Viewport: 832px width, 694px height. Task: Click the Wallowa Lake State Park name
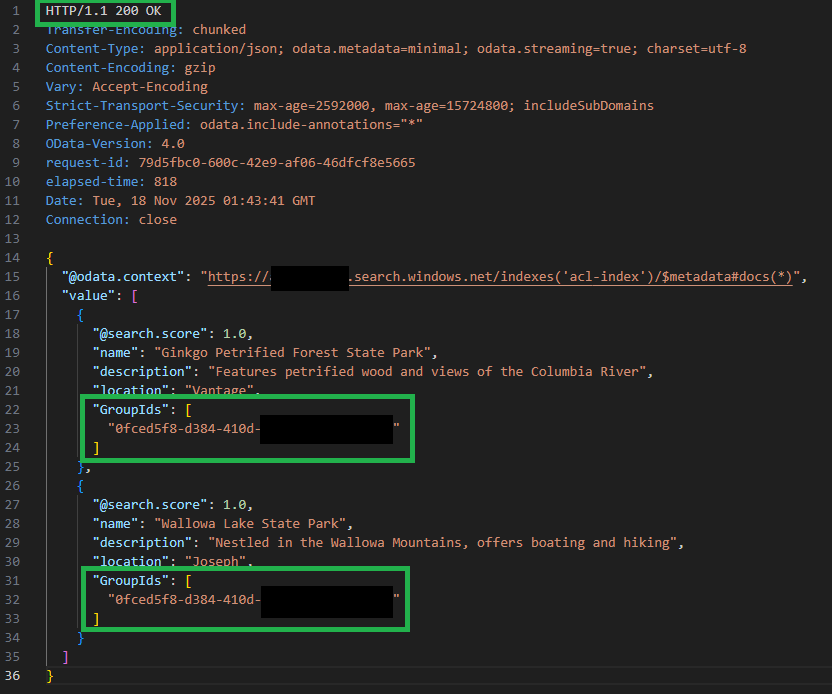253,524
